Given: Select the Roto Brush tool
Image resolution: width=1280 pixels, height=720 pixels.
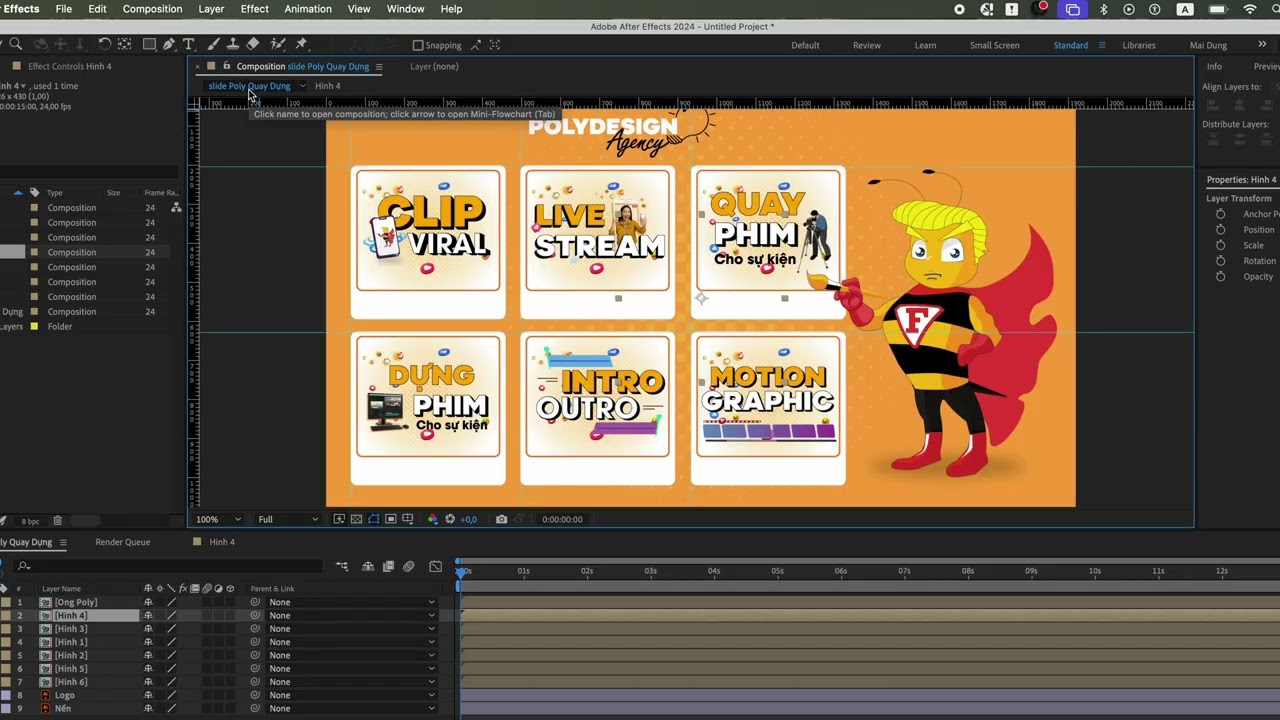Looking at the screenshot, I should tap(278, 44).
